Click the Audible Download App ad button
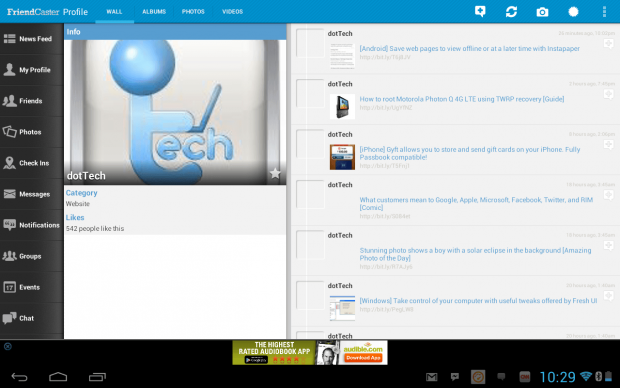The height and width of the screenshot is (388, 620). 363,358
